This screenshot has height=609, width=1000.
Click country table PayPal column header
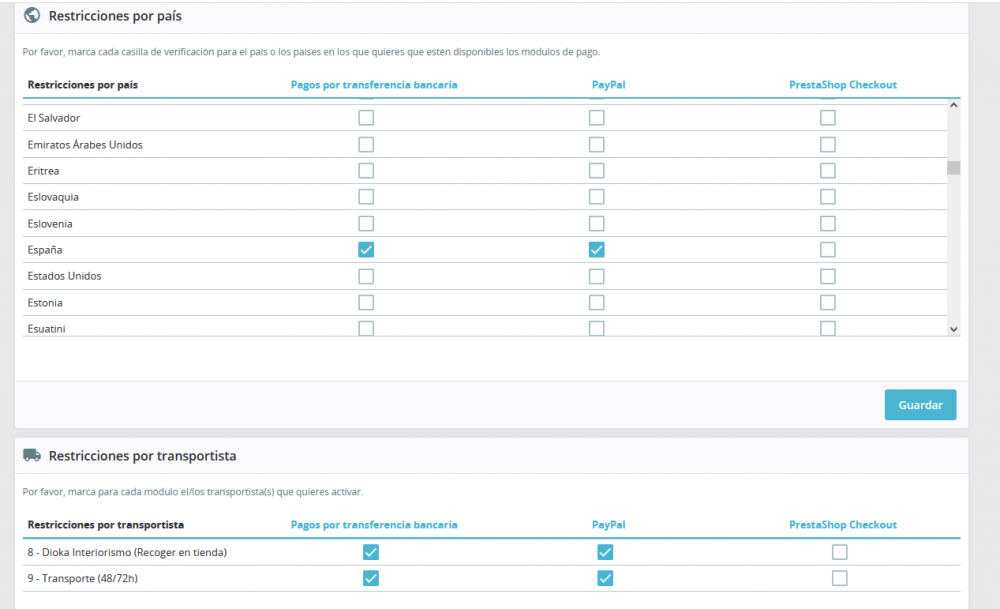pyautogui.click(x=608, y=85)
